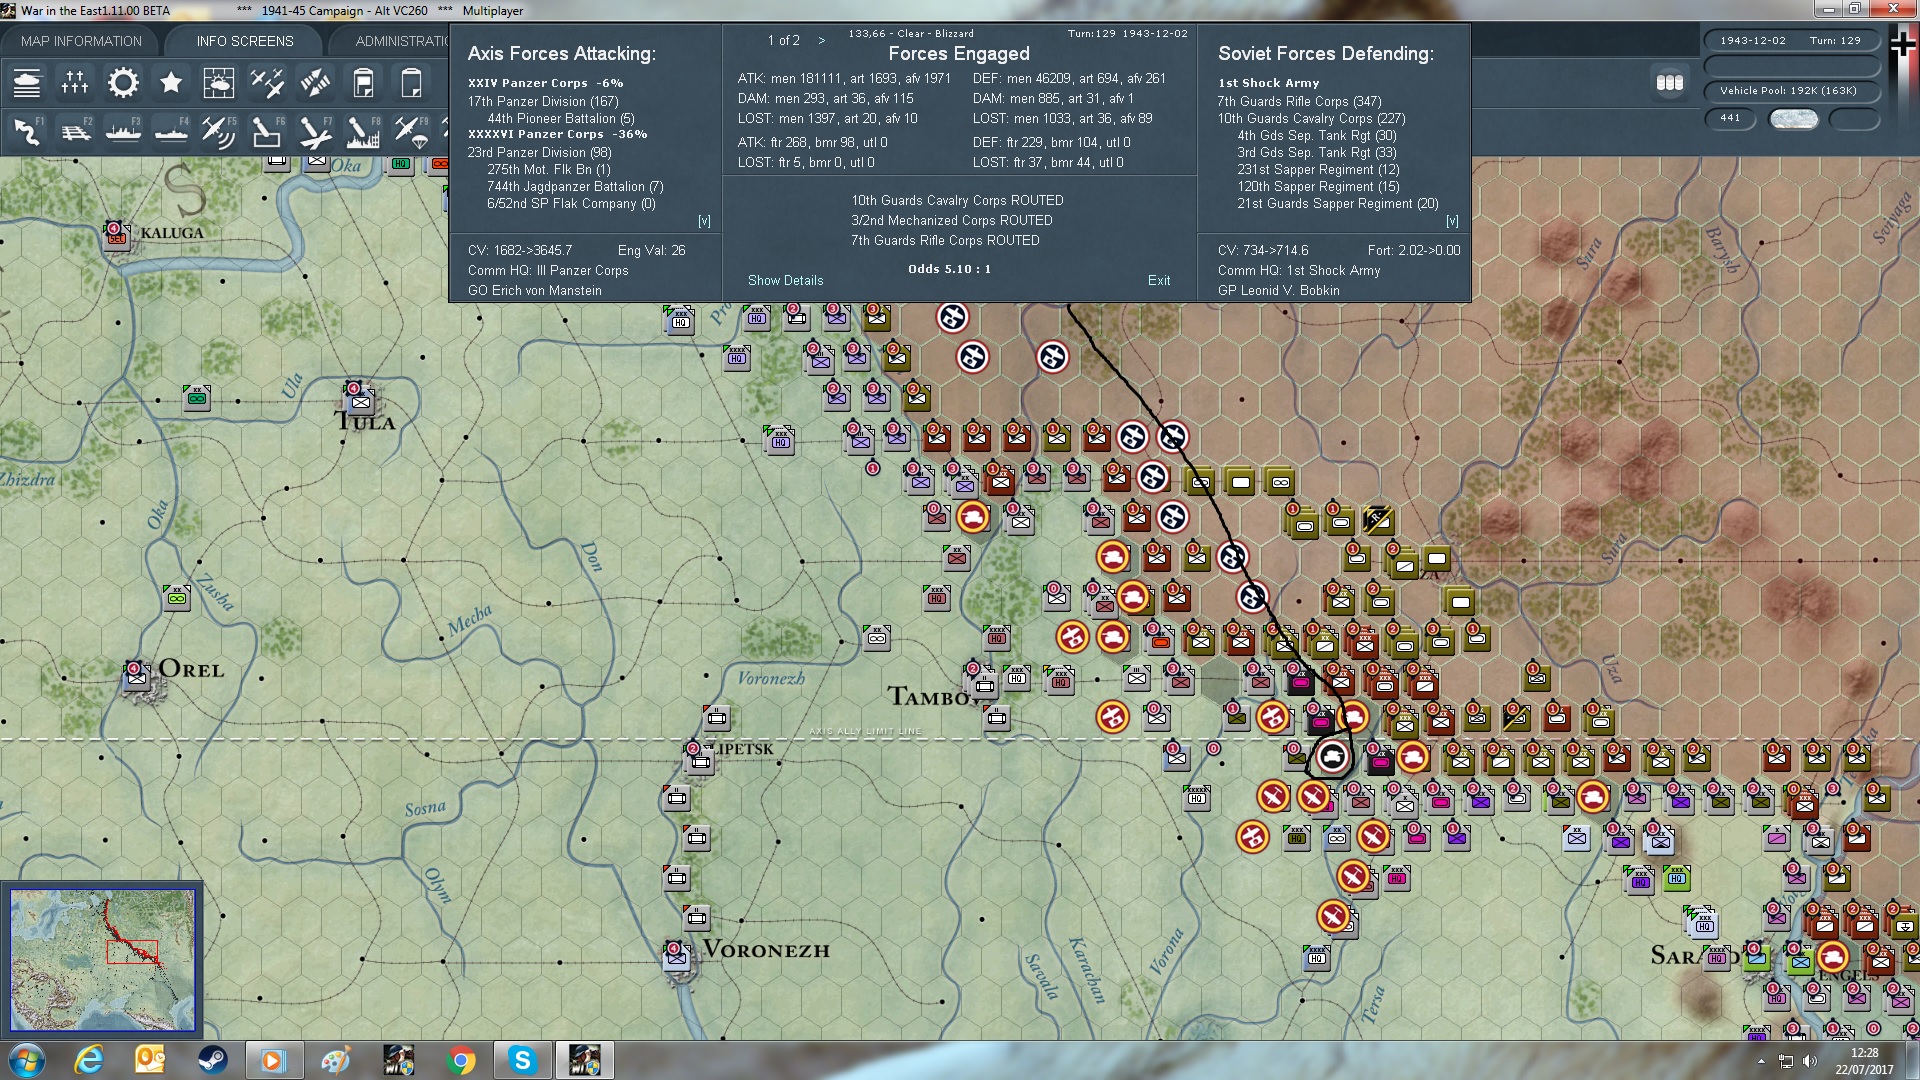The width and height of the screenshot is (1920, 1080).
Task: Click the three-cylinders database icon
Action: pos(1669,83)
